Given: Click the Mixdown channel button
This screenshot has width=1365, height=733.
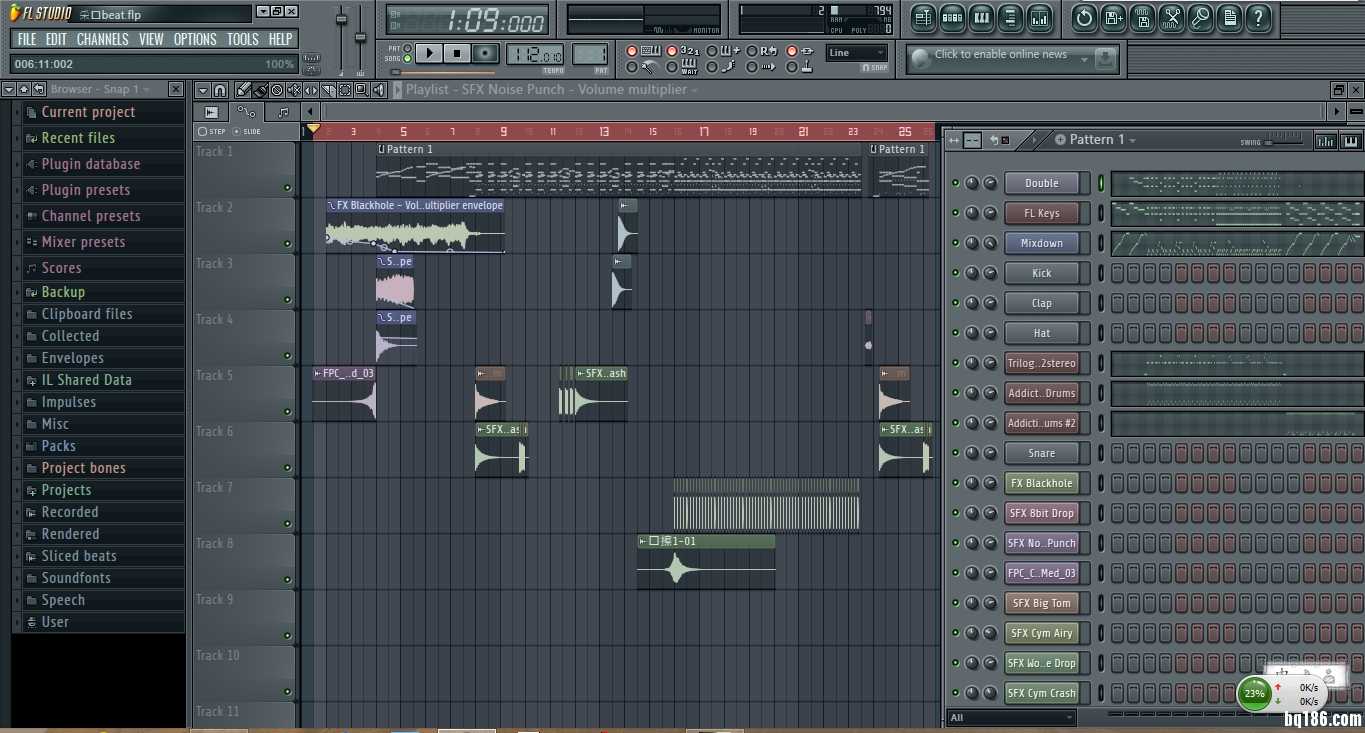Looking at the screenshot, I should click(x=1041, y=243).
